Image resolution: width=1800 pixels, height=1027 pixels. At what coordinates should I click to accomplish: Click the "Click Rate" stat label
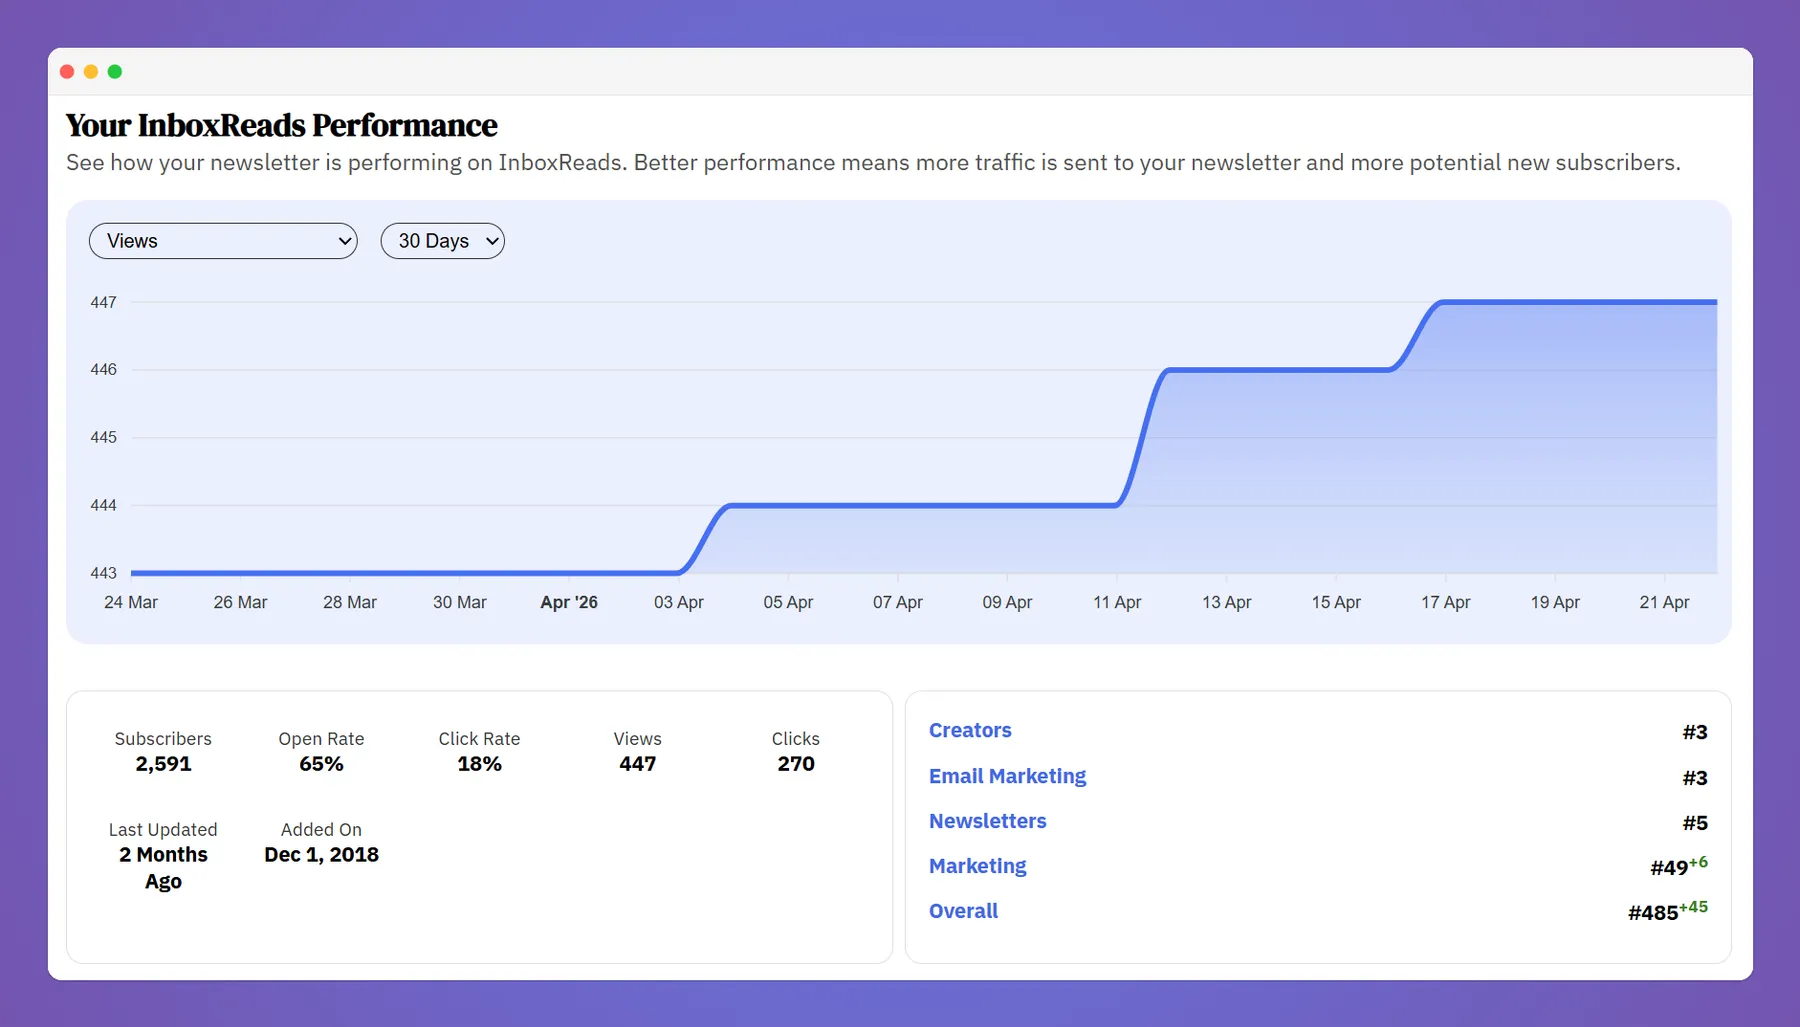coord(479,739)
